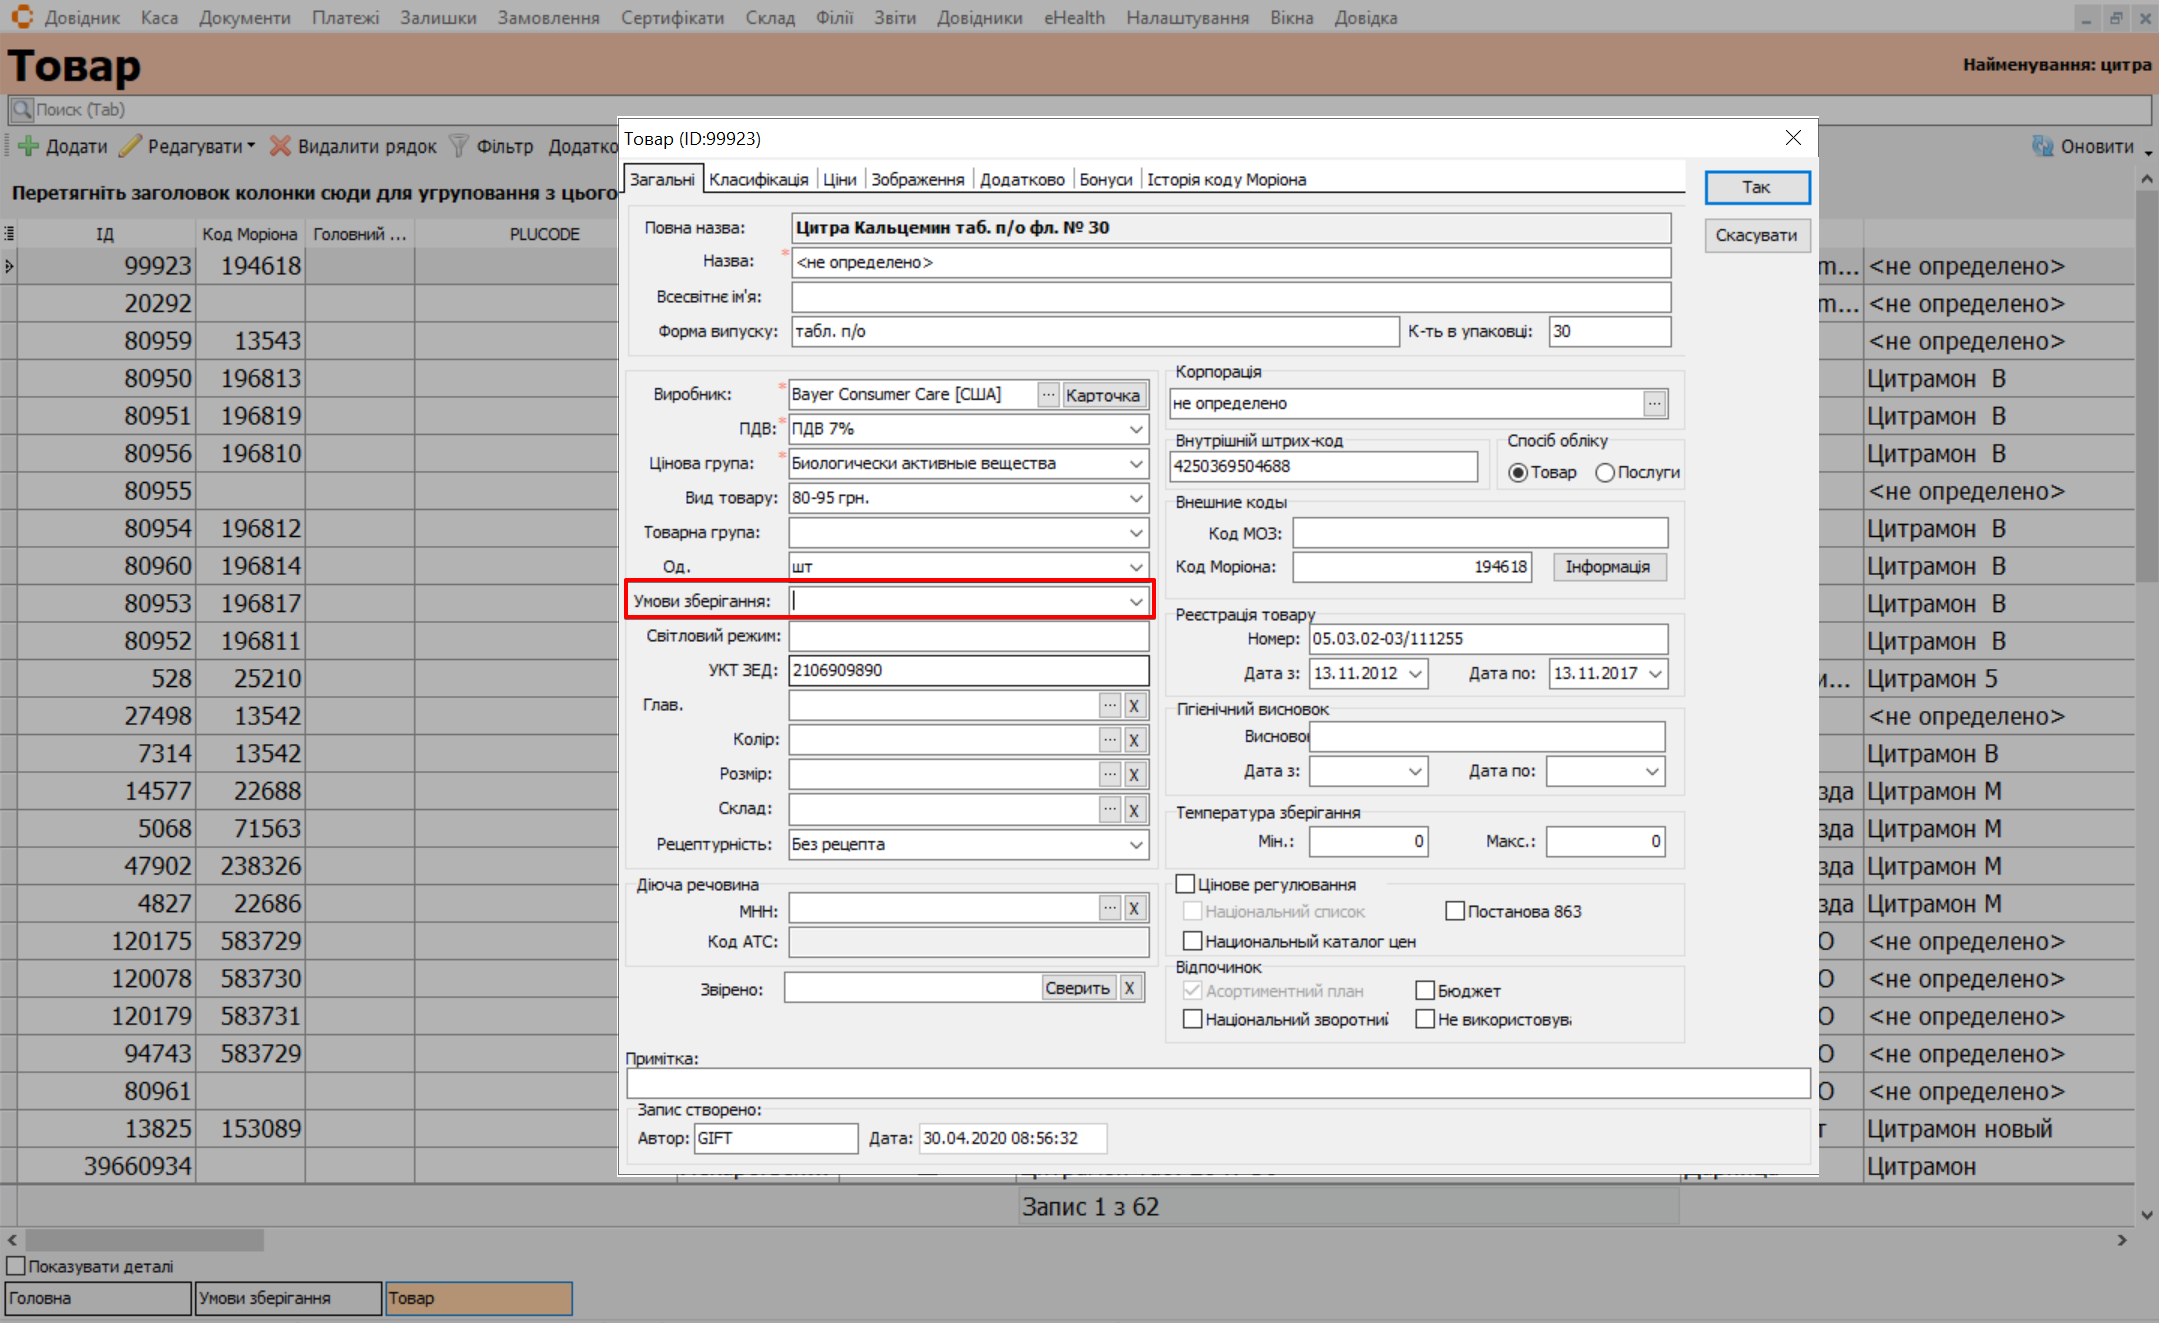Switch to the Класифікація tab
This screenshot has width=2159, height=1323.
[758, 179]
